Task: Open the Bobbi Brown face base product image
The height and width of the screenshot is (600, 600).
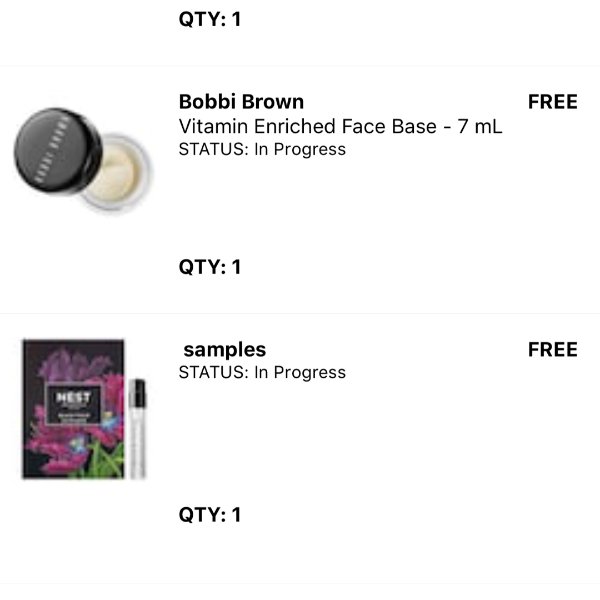Action: pos(83,160)
